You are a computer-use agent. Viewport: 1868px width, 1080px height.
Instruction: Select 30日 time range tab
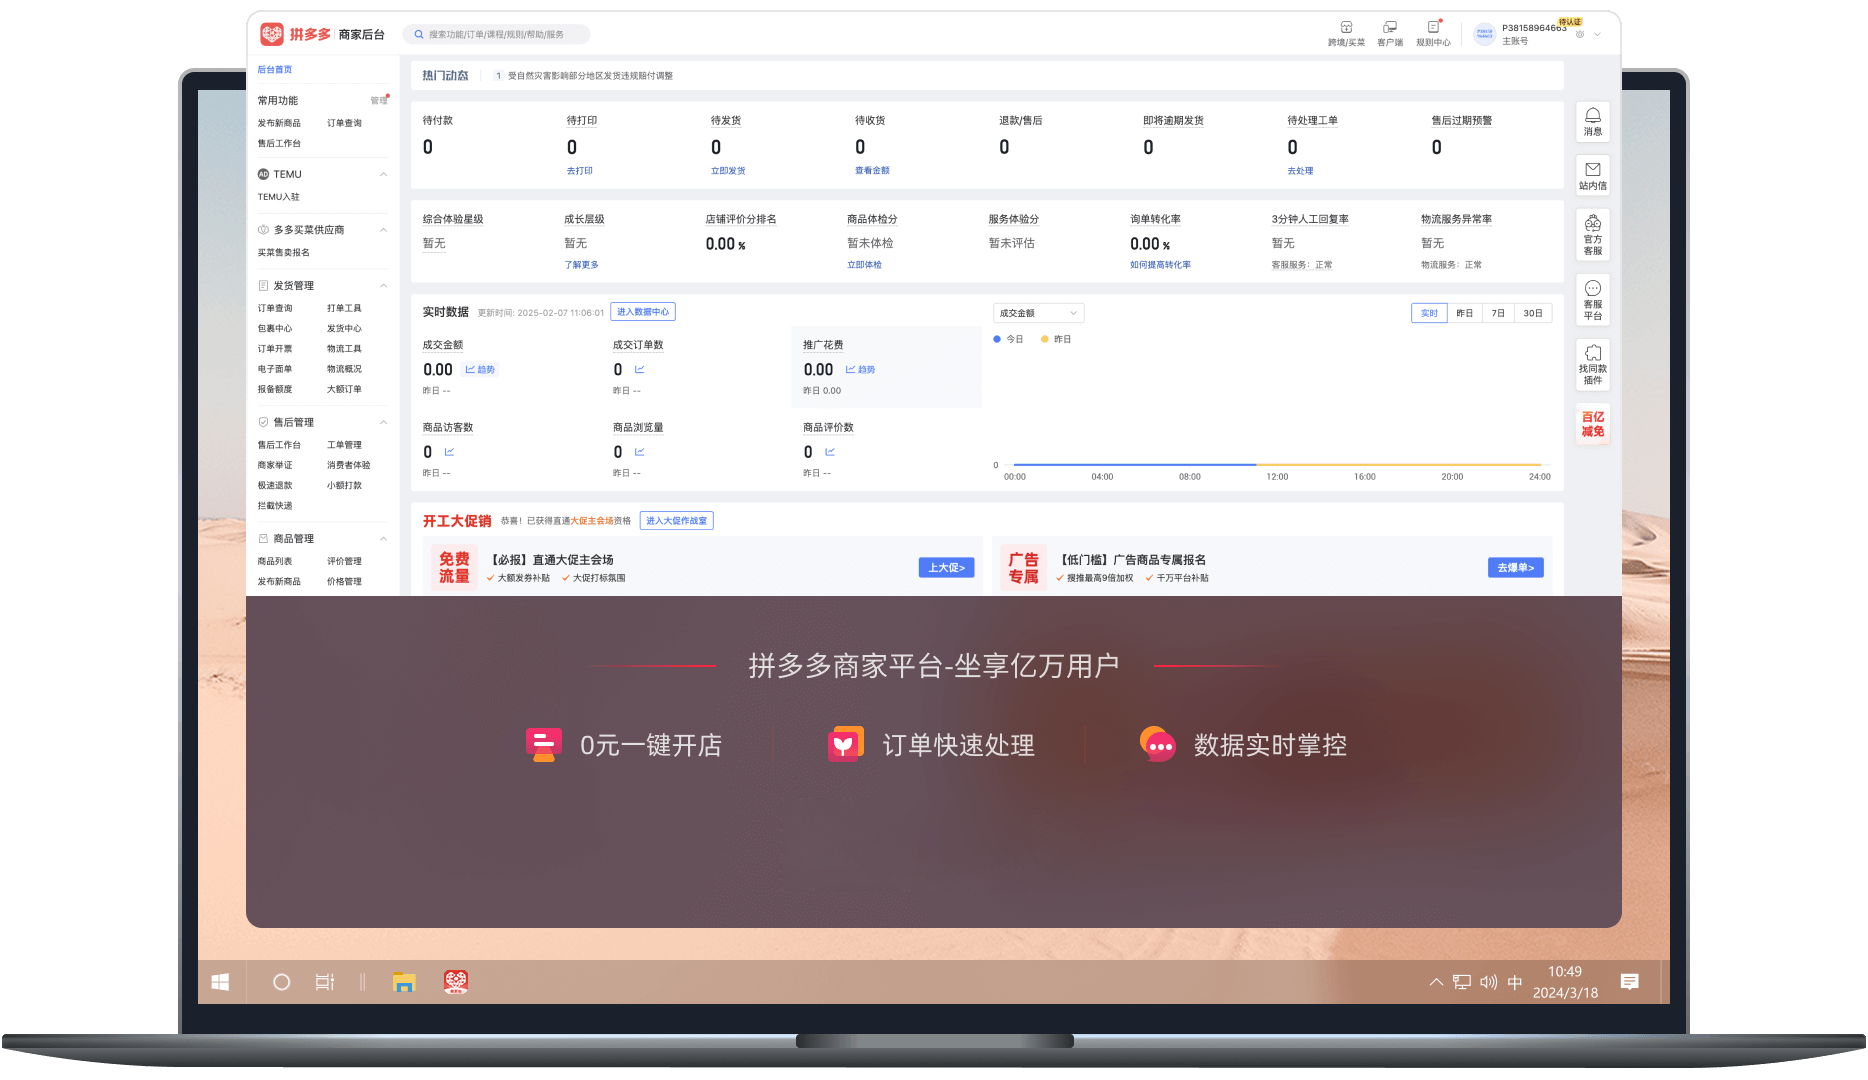[1533, 313]
